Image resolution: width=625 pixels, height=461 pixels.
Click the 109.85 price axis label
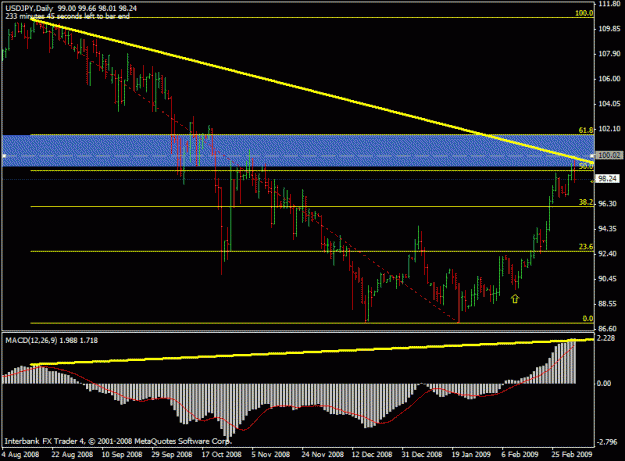tap(609, 29)
